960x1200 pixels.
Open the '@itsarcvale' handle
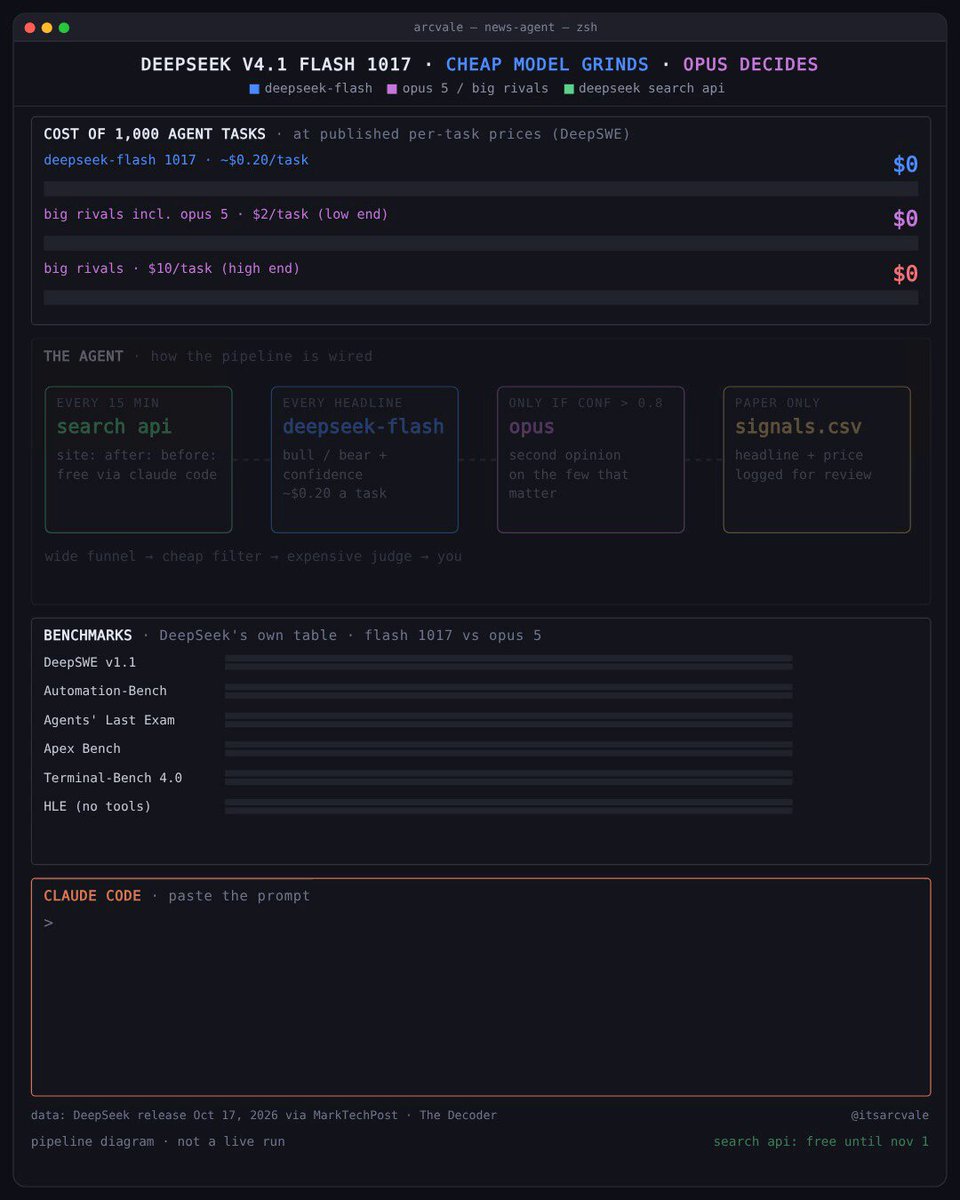[890, 1115]
